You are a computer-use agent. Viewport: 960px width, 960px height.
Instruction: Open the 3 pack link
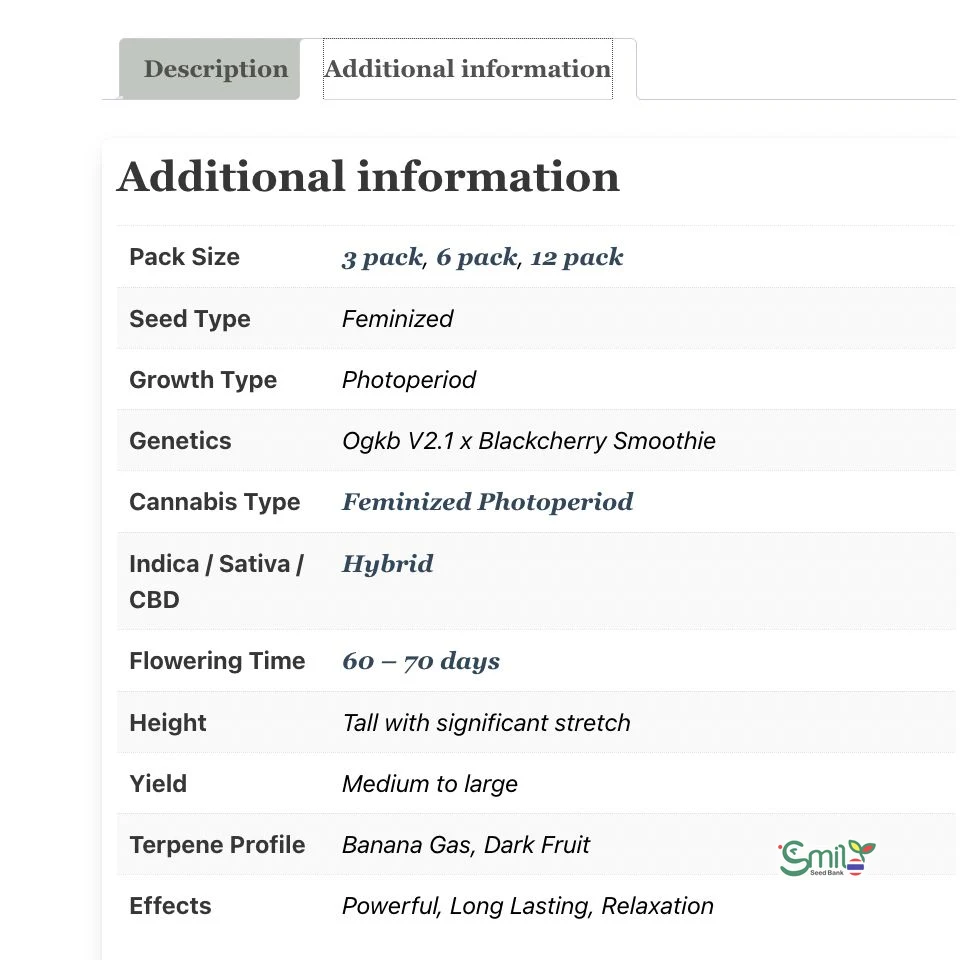point(382,257)
